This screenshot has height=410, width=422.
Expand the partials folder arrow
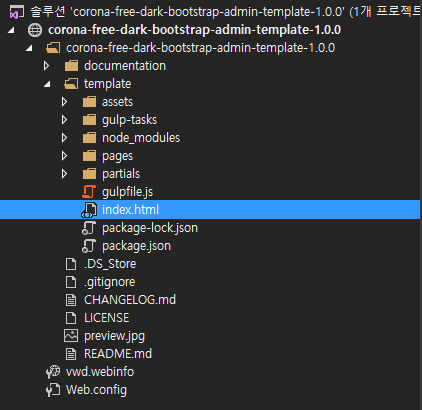[65, 174]
